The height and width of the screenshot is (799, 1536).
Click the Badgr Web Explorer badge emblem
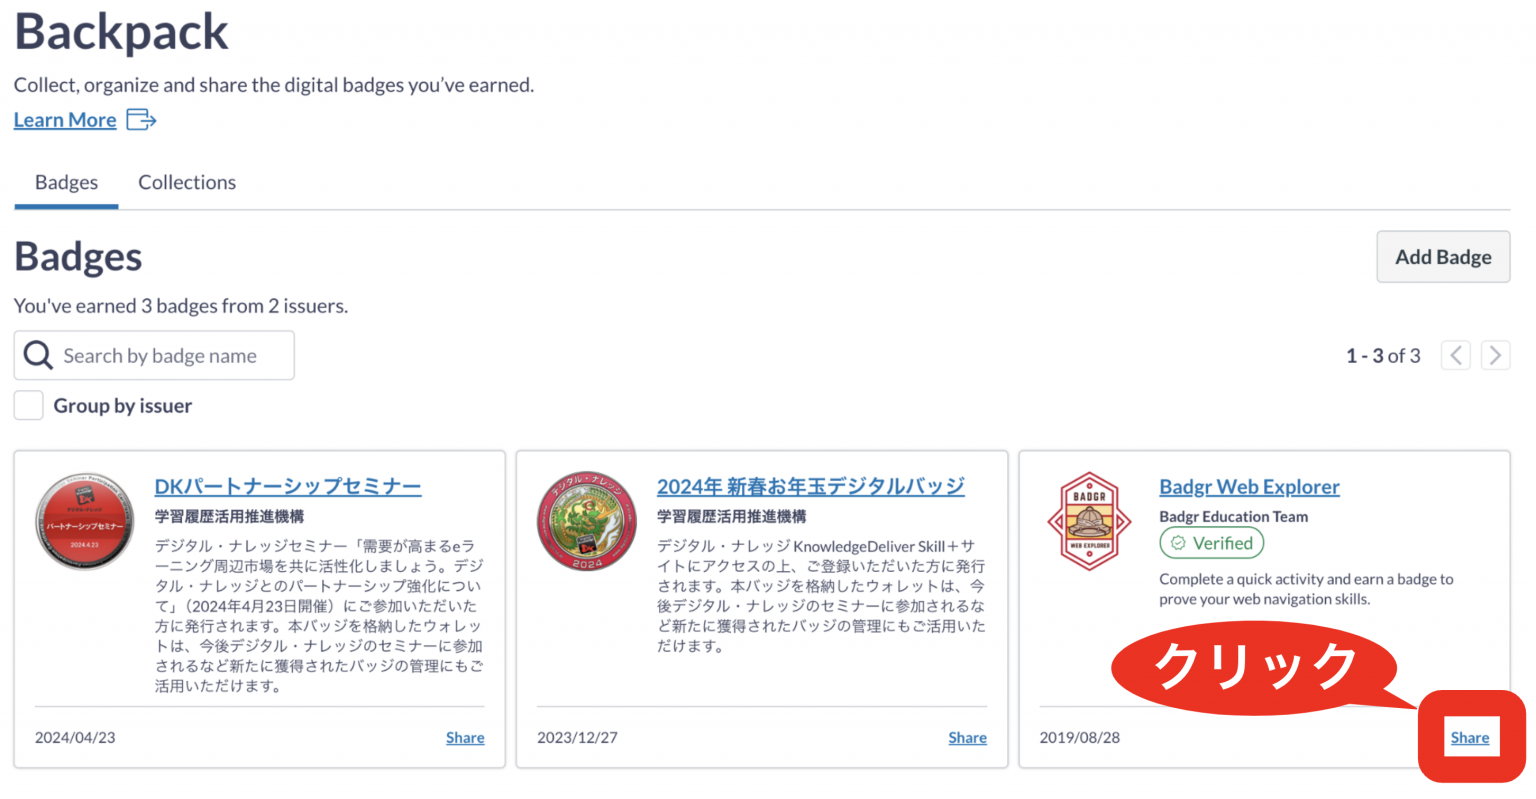(x=1090, y=520)
